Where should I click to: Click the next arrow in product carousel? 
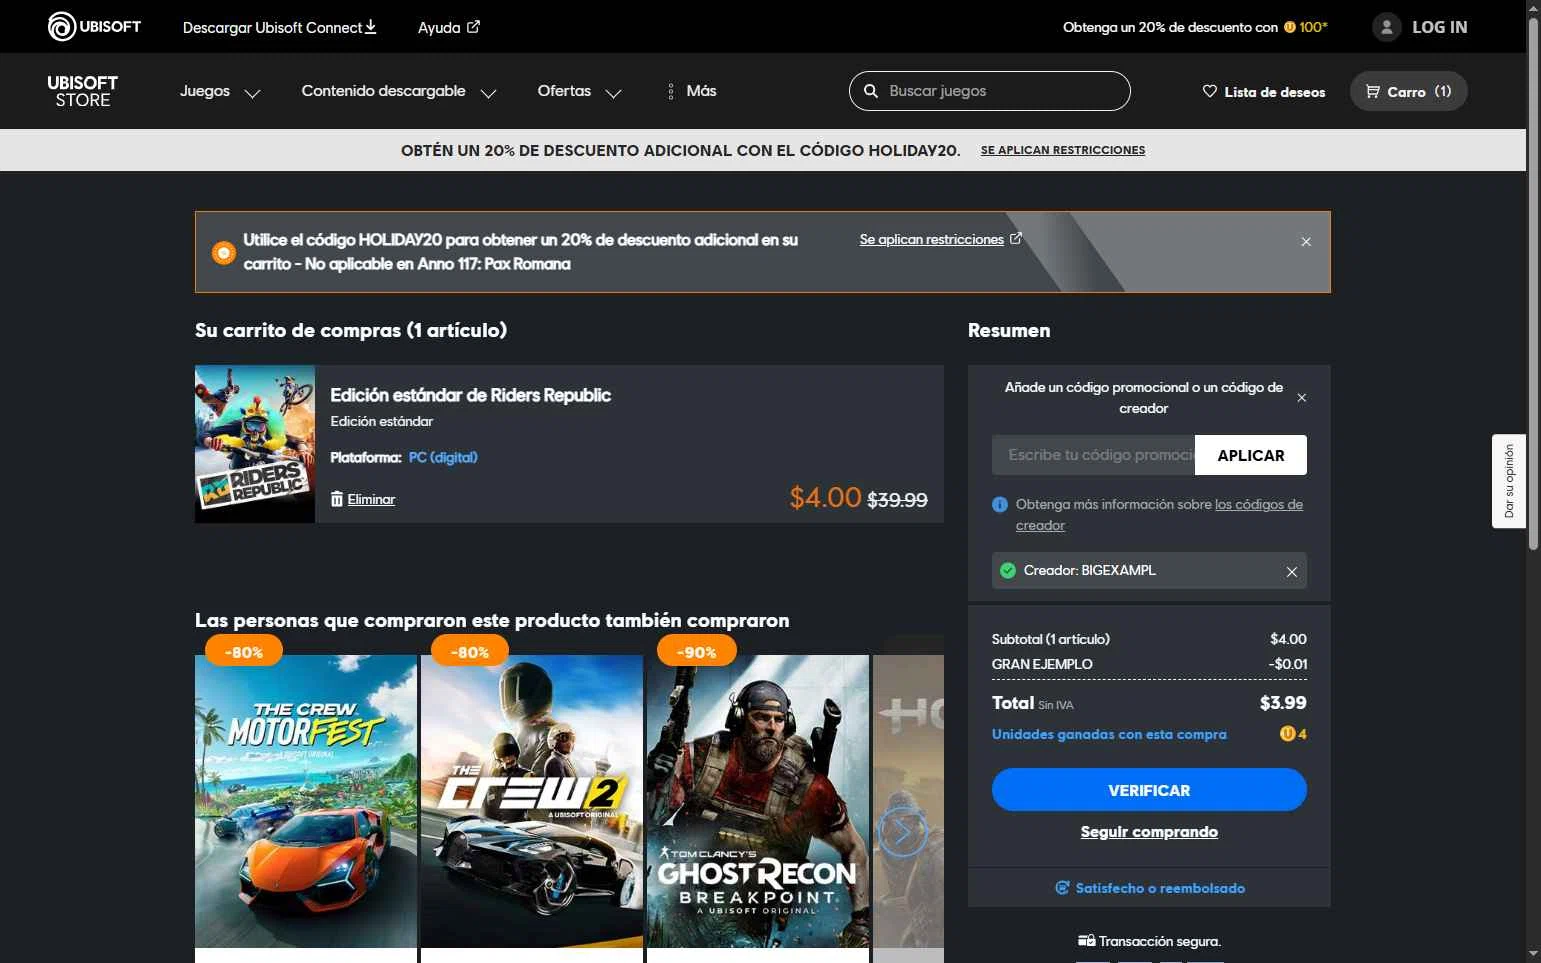[902, 832]
